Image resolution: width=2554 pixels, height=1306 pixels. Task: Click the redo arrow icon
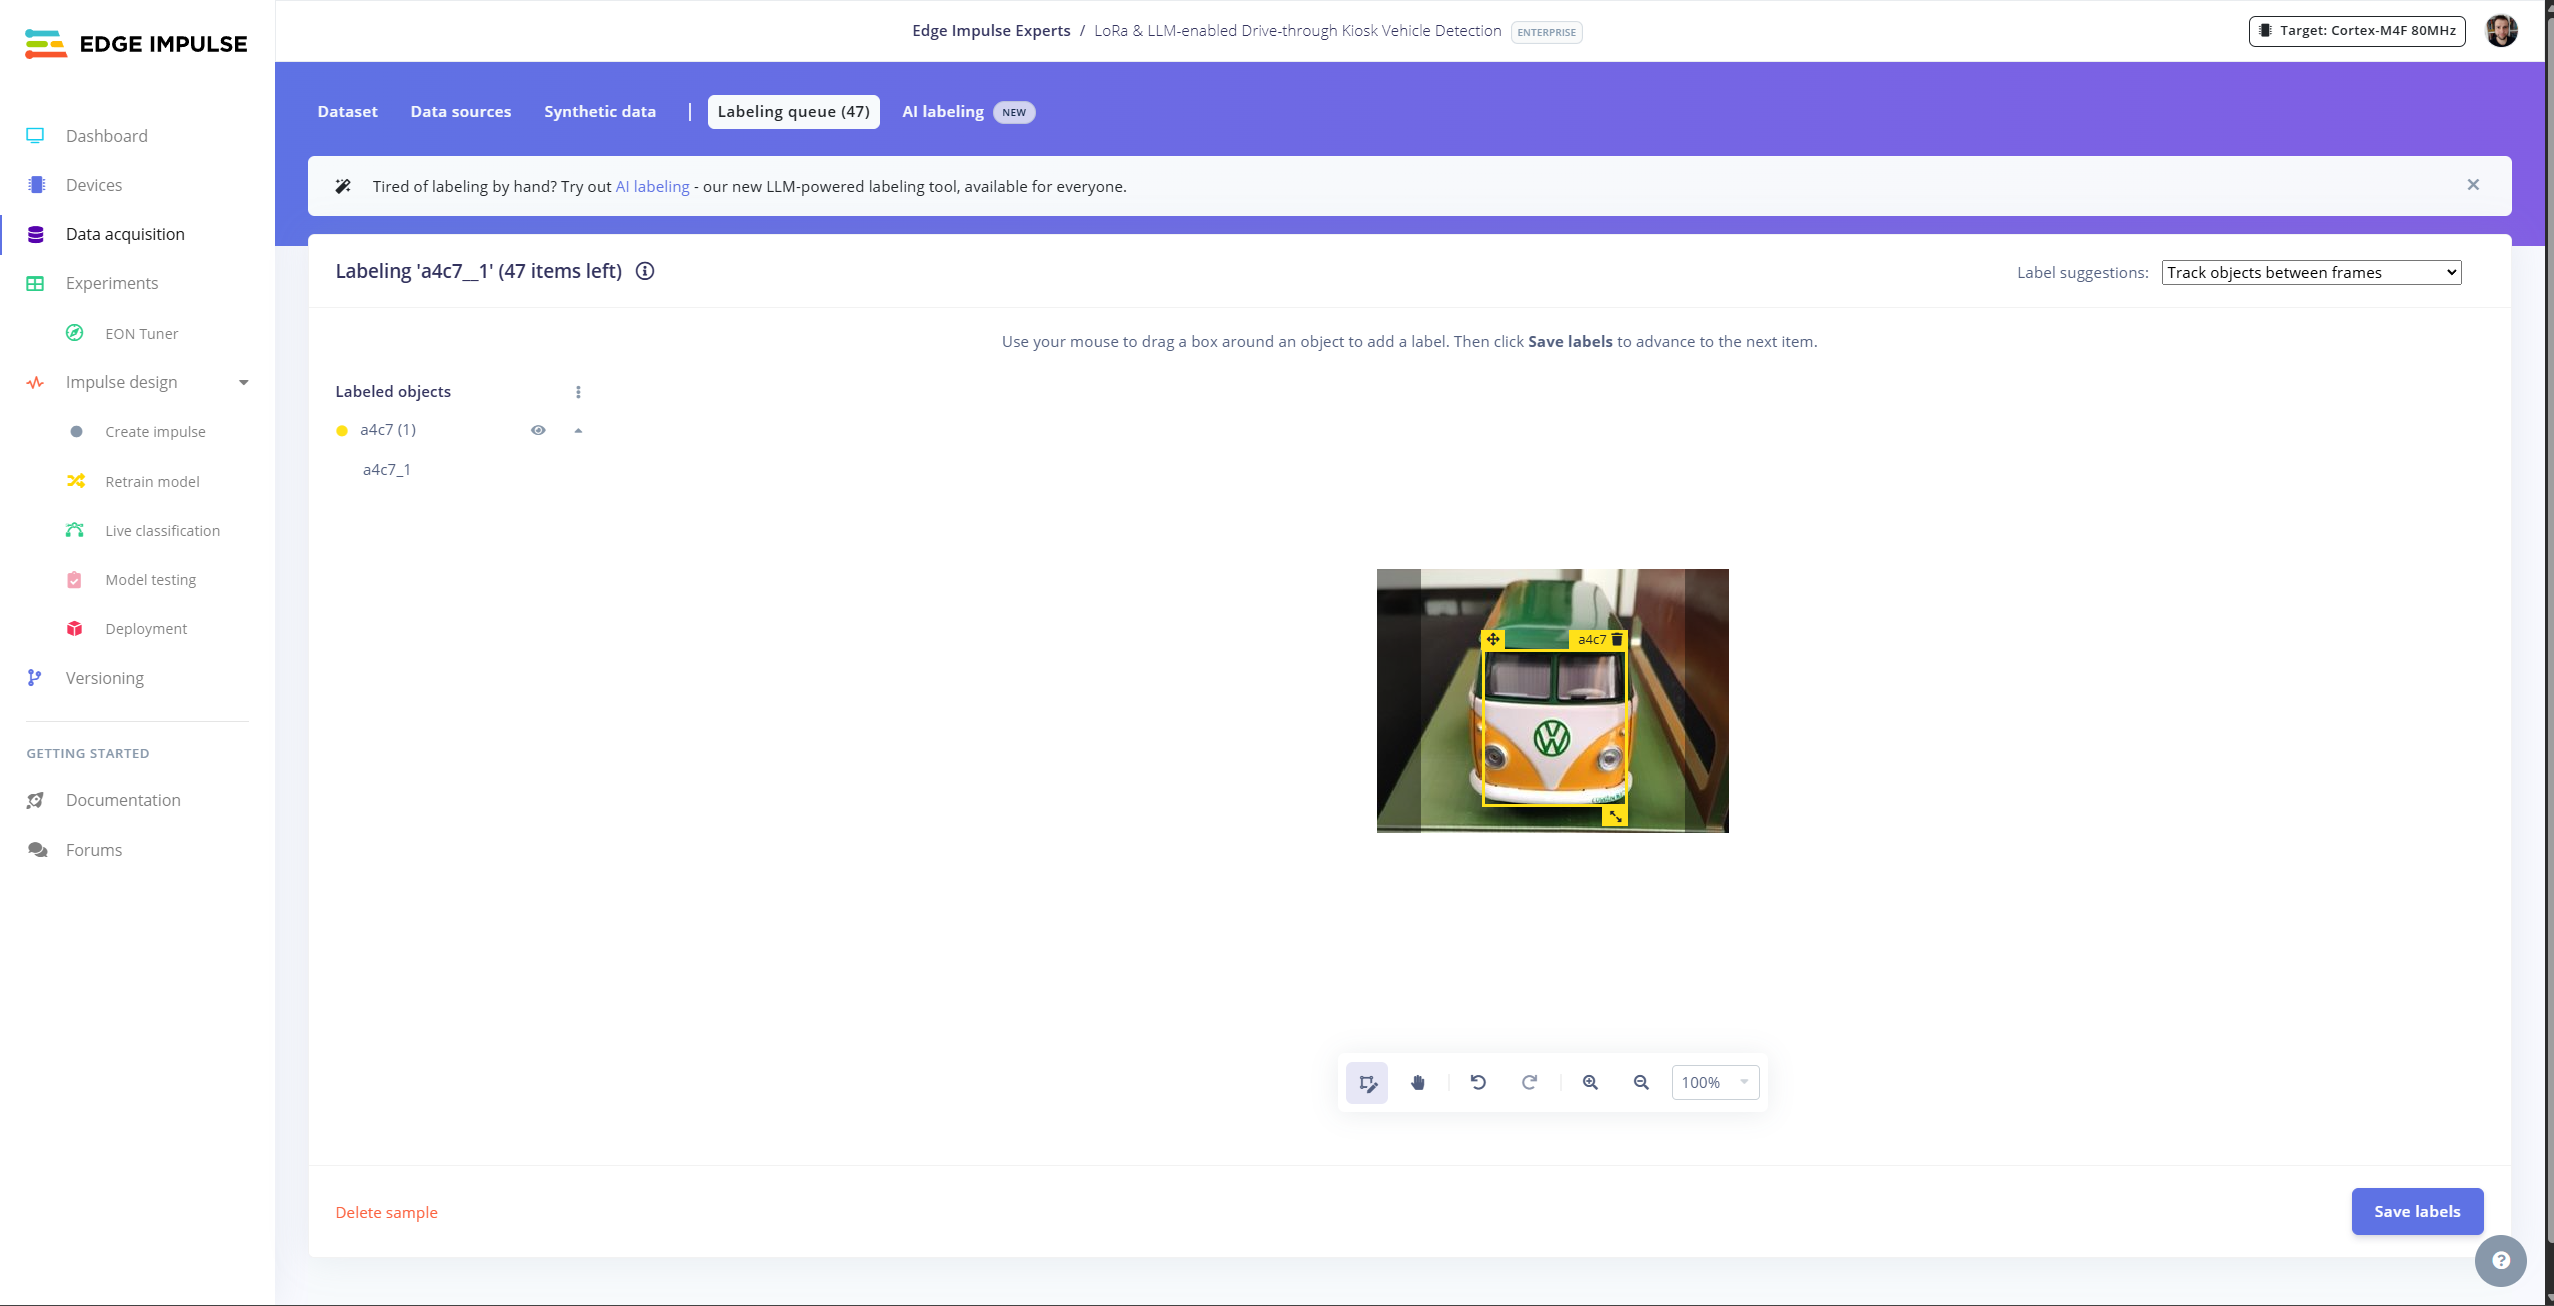coord(1529,1083)
